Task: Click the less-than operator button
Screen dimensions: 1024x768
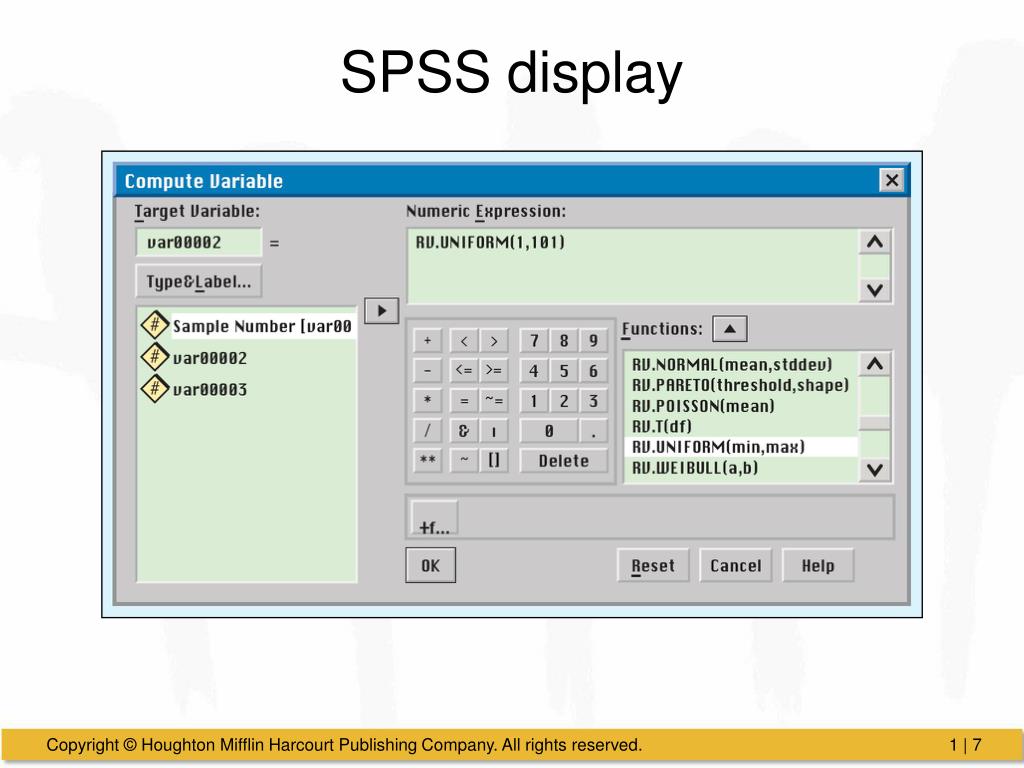Action: pos(464,340)
